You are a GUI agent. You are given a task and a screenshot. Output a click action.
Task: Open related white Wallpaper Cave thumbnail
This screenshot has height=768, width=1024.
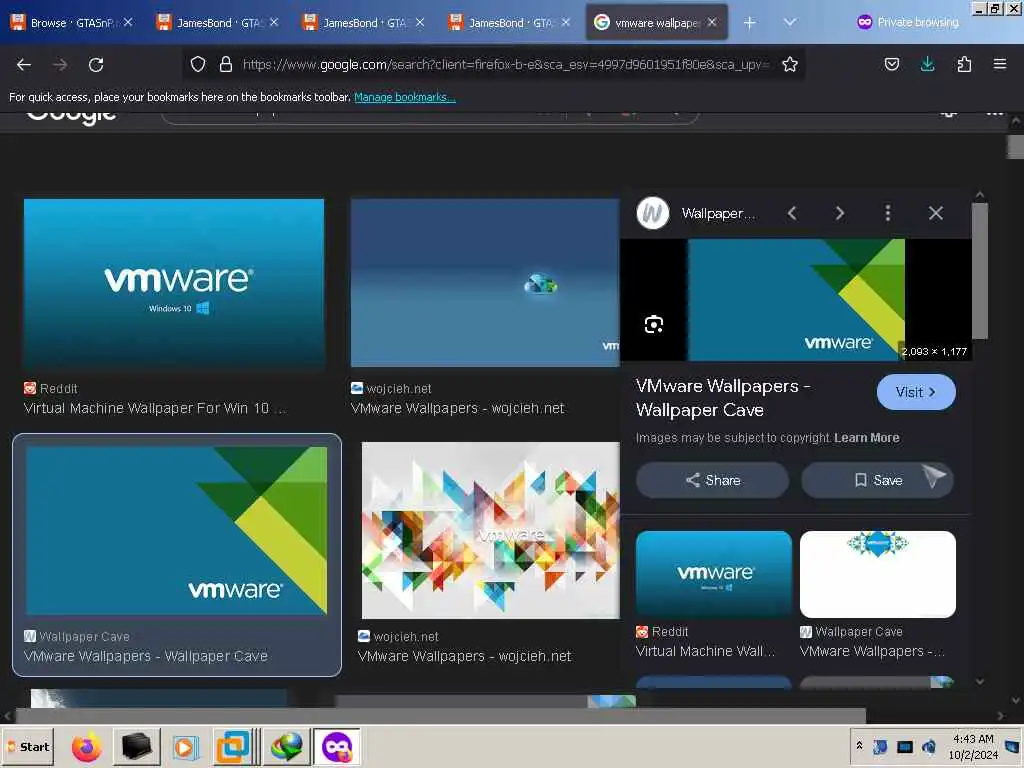(x=878, y=574)
